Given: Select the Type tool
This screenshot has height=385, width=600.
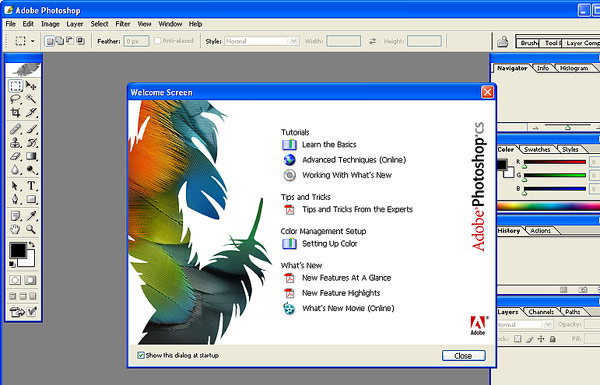Looking at the screenshot, I should coord(31,186).
